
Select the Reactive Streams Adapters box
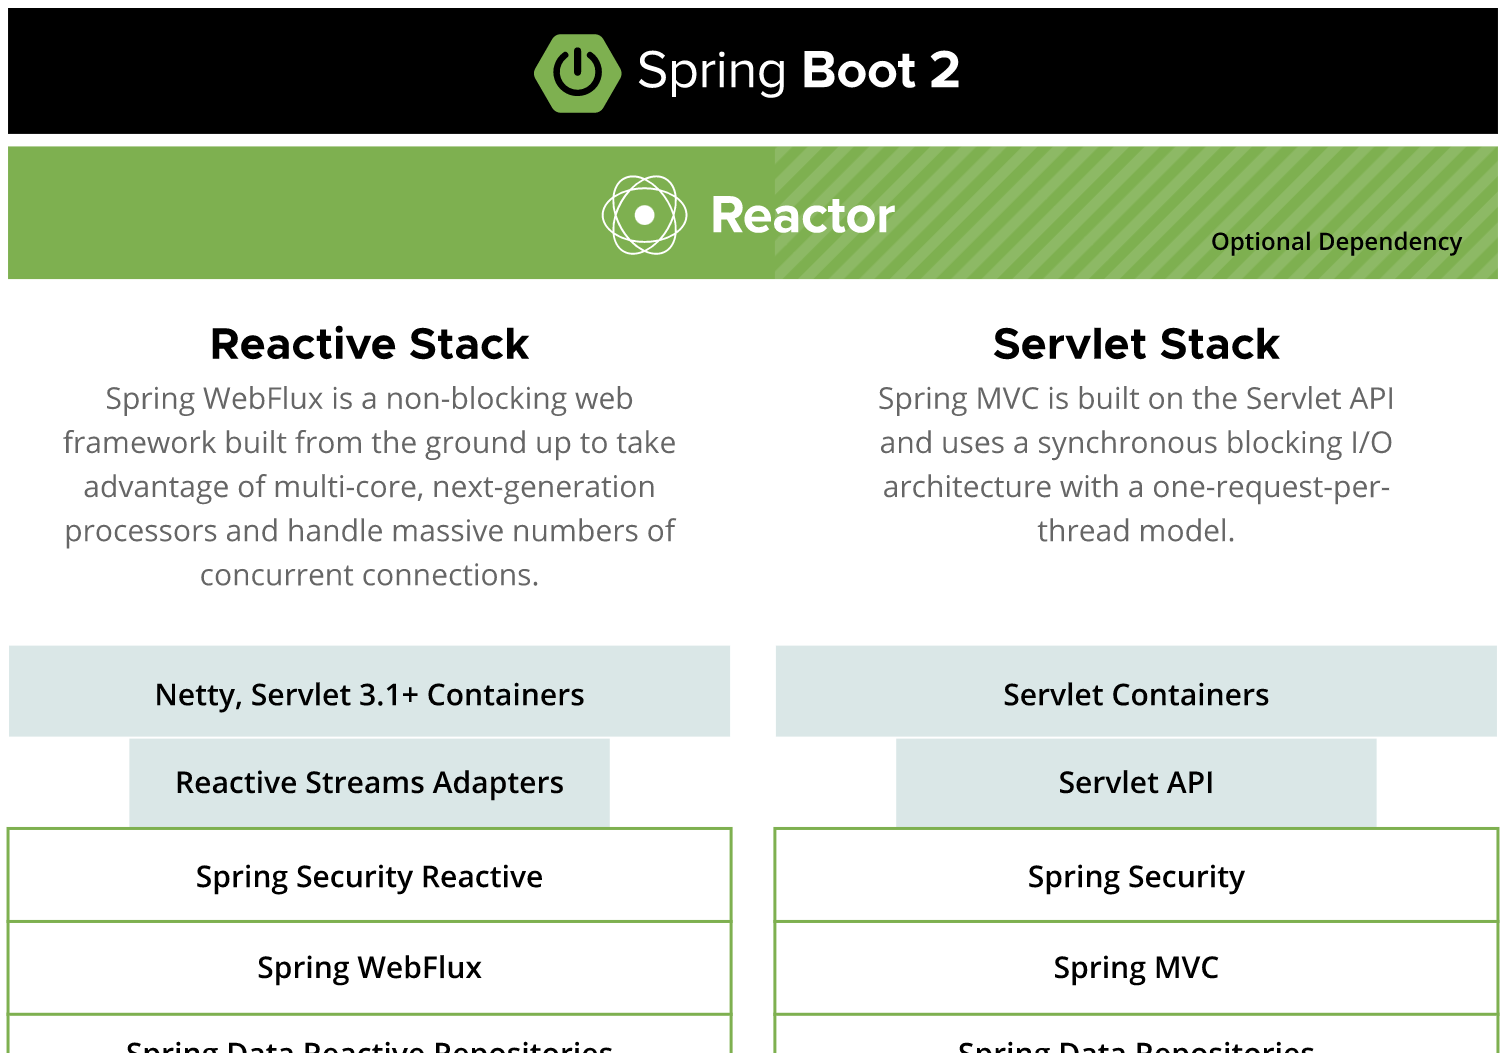[x=369, y=783]
